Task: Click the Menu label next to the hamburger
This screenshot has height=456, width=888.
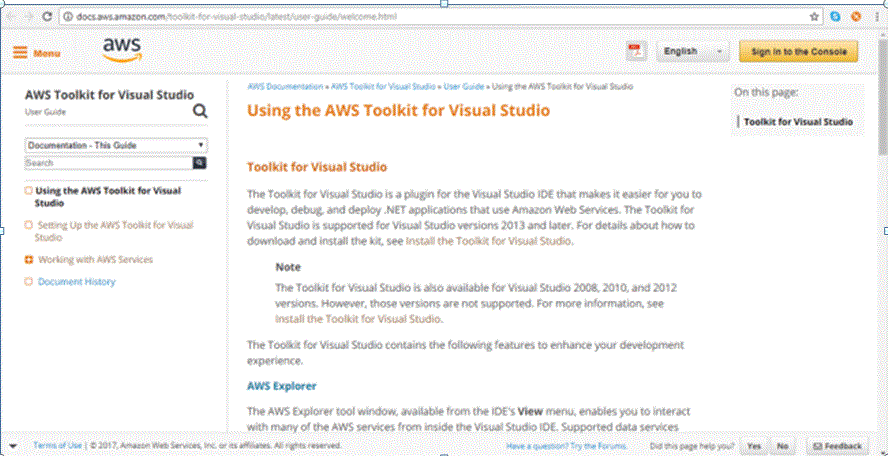Action: click(x=47, y=53)
